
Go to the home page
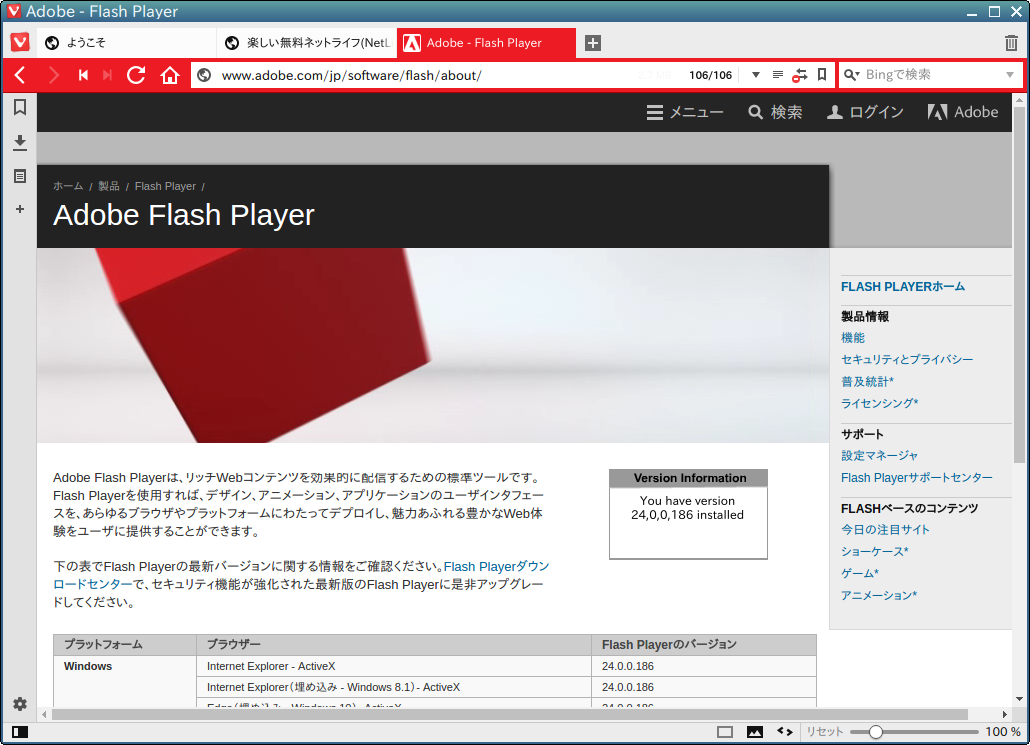pyautogui.click(x=169, y=75)
